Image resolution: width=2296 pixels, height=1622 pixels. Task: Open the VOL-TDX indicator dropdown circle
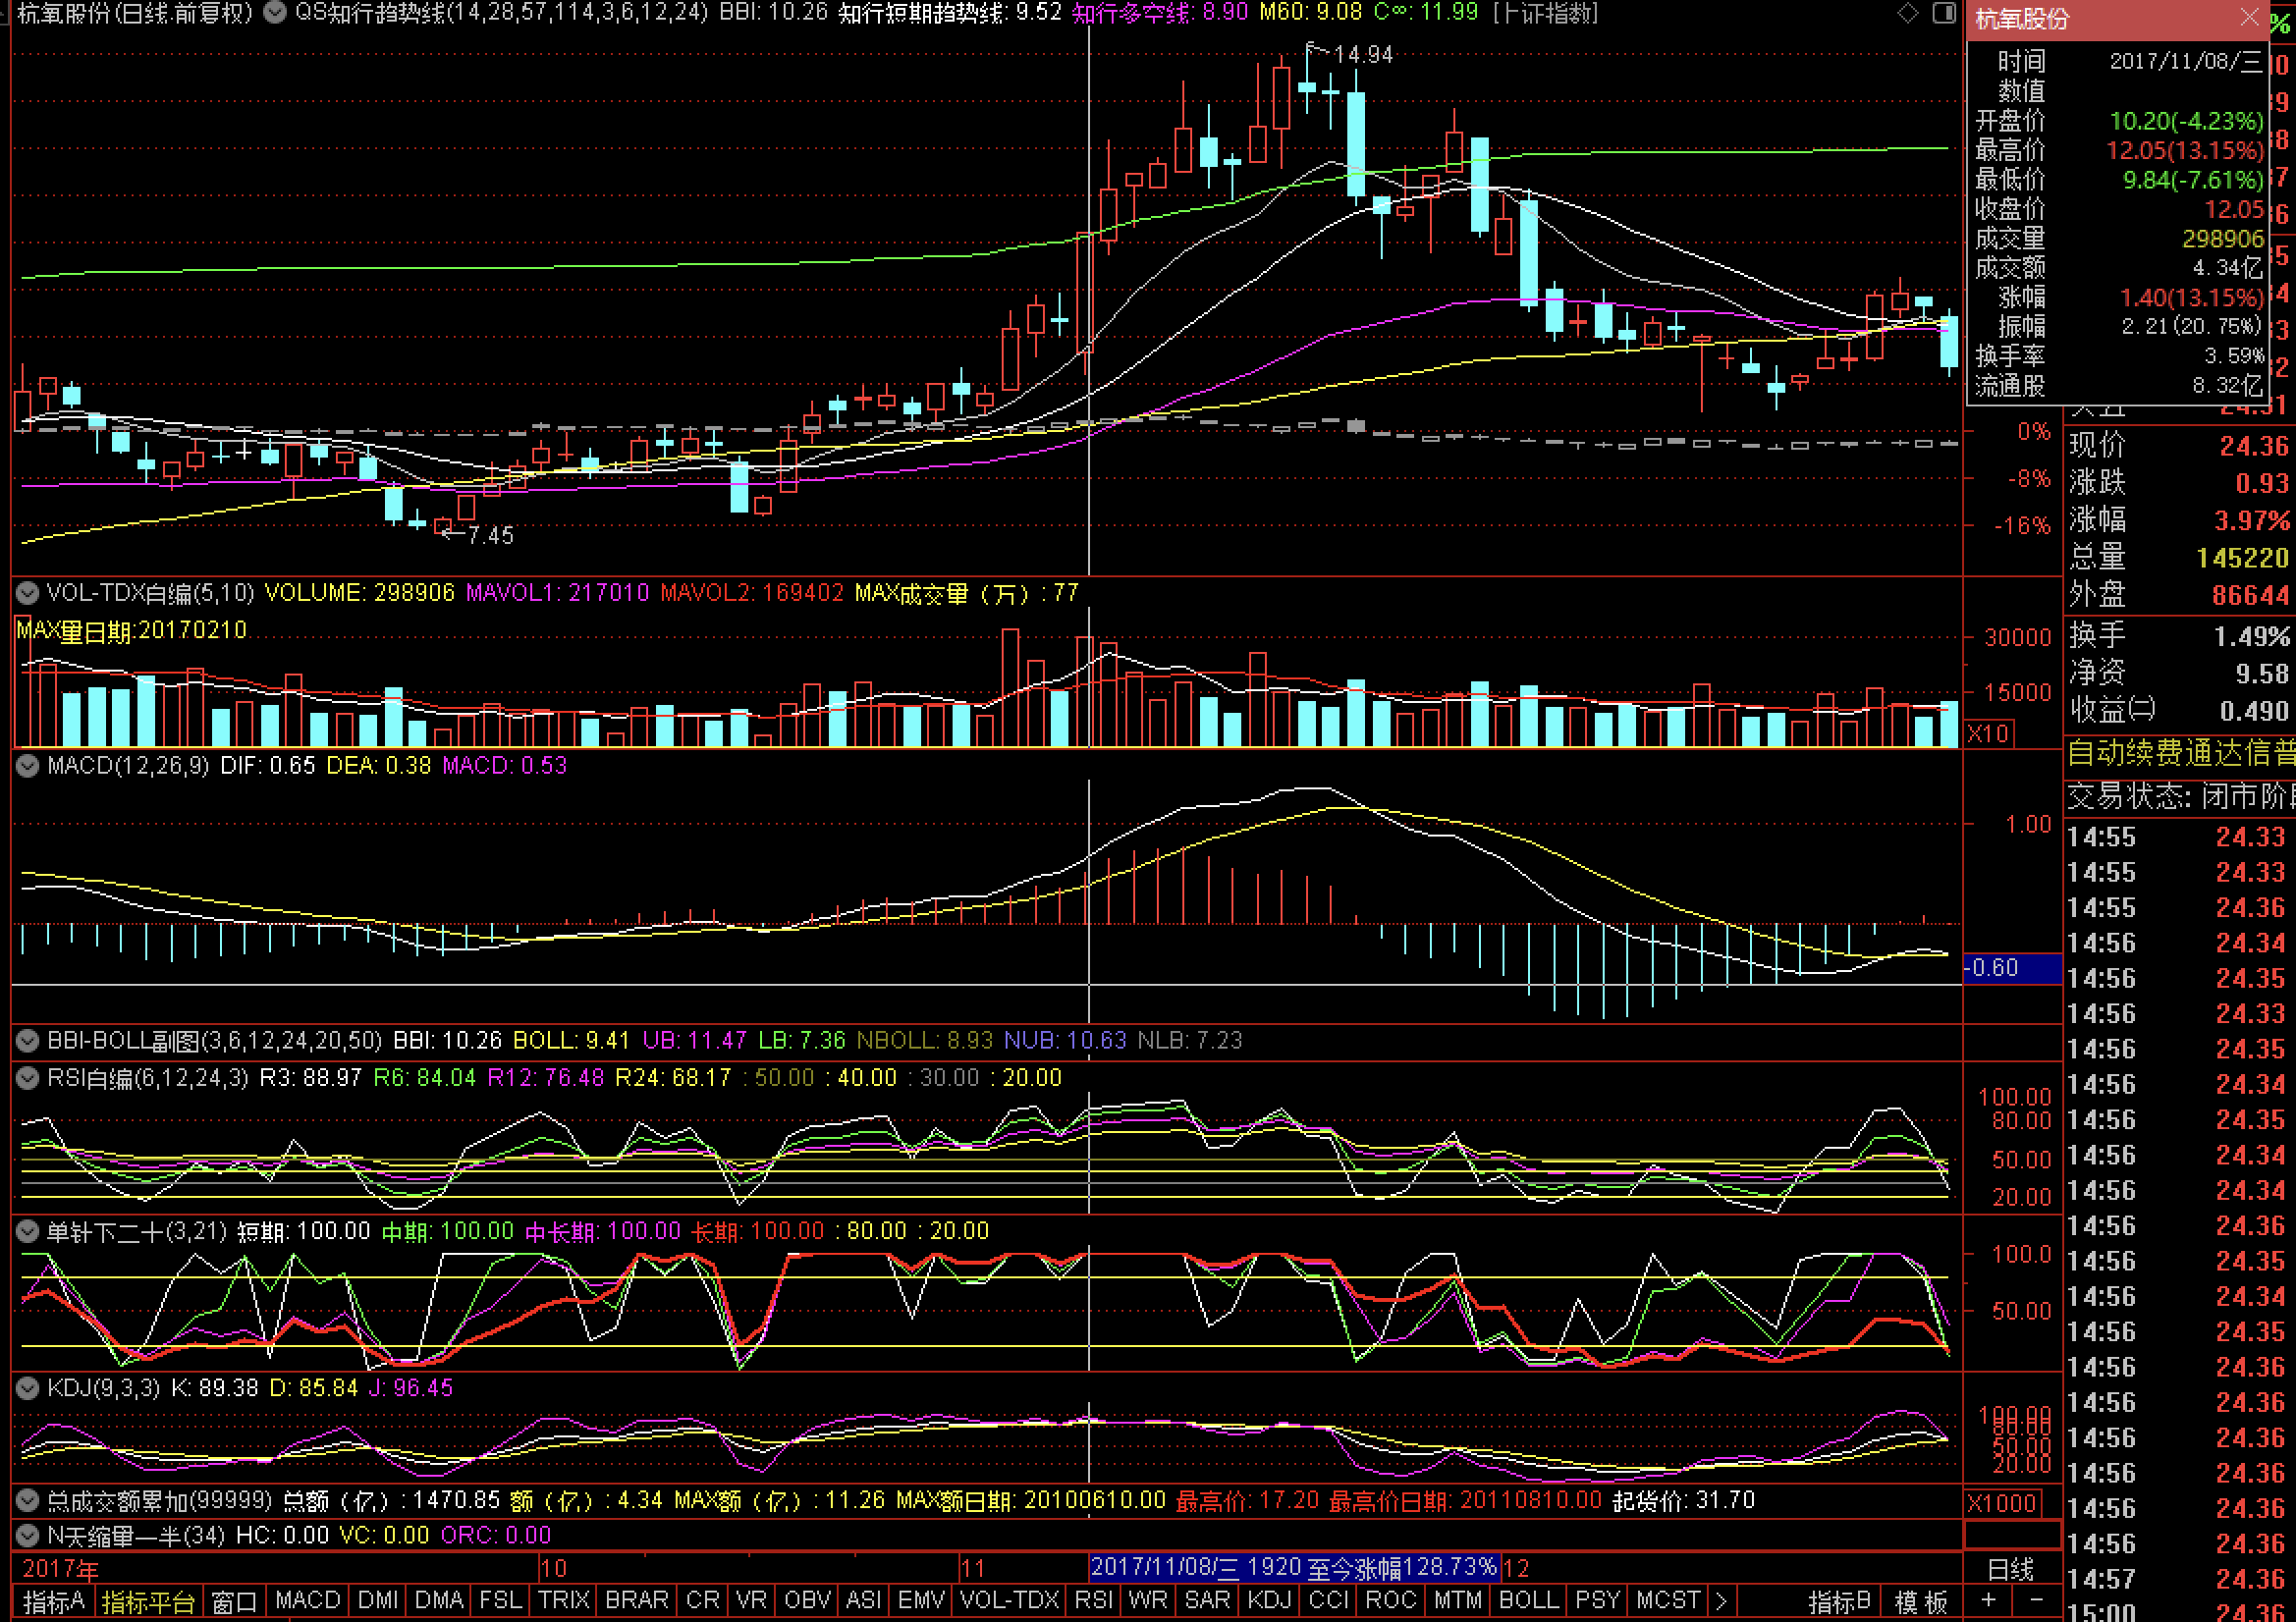coord(27,593)
